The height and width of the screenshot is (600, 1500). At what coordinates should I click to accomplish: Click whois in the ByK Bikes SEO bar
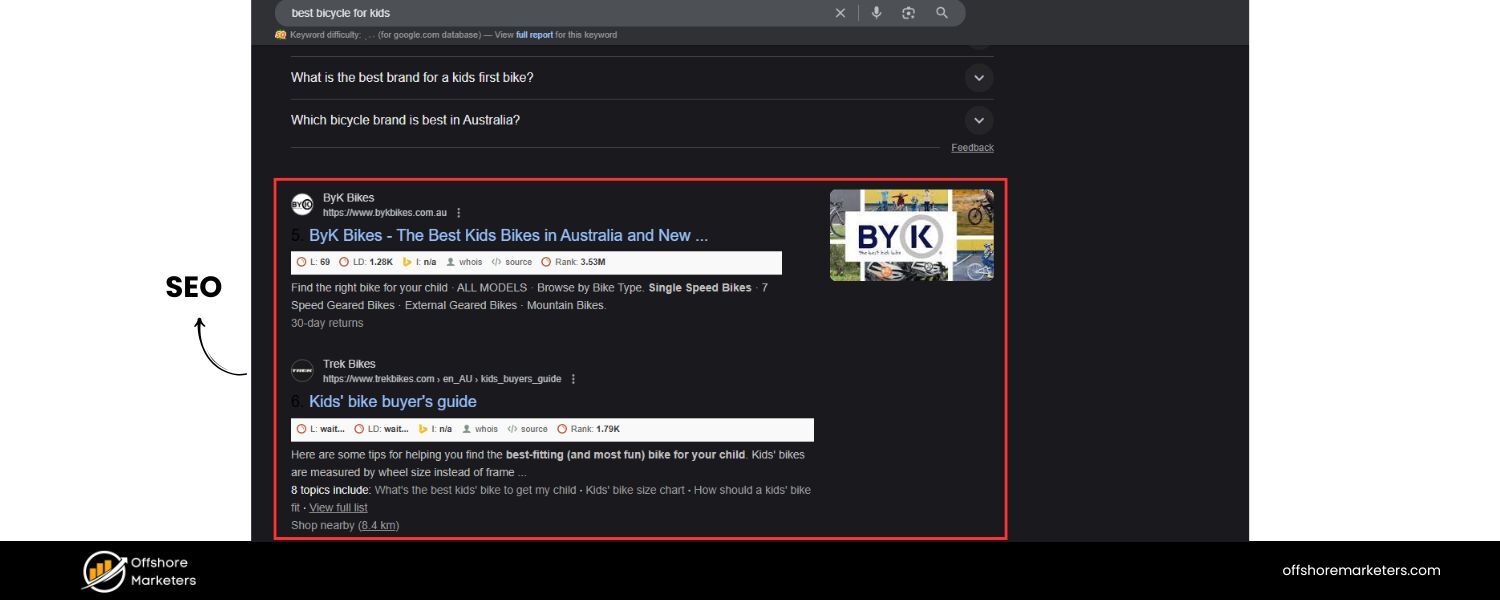pyautogui.click(x=470, y=262)
